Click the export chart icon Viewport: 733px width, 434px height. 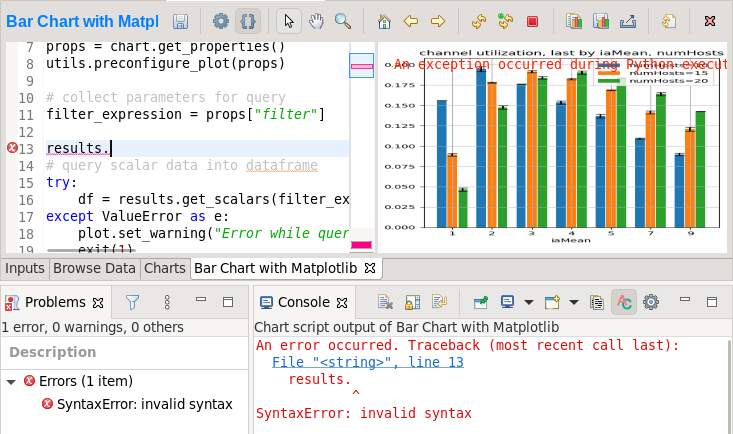coord(628,22)
